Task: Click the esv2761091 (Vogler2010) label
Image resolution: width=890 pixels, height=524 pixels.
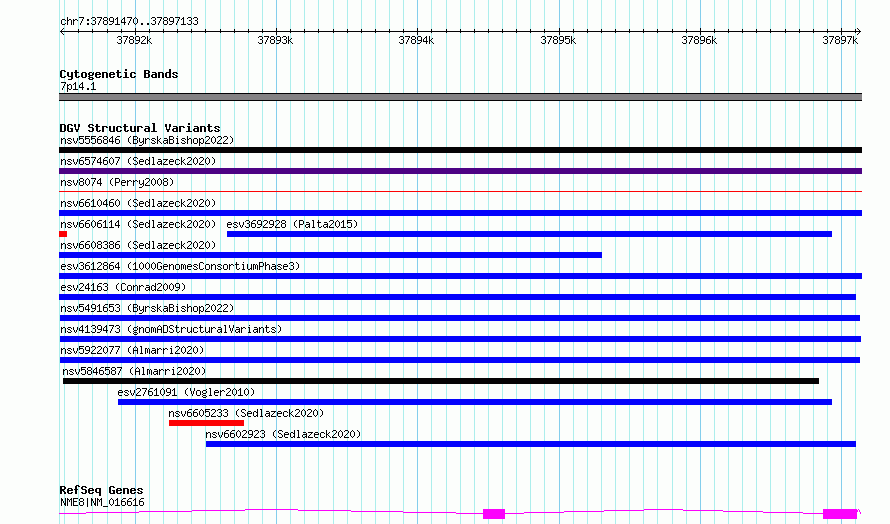Action: pos(186,392)
